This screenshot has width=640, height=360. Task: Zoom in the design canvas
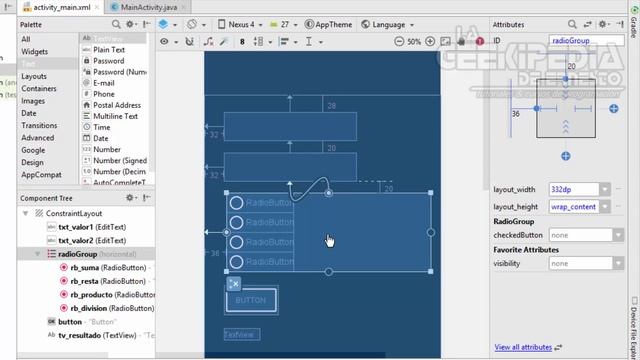430,42
